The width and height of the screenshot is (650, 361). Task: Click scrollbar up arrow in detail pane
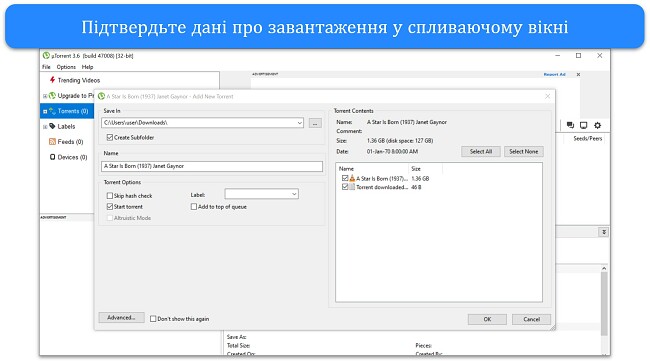tap(604, 269)
